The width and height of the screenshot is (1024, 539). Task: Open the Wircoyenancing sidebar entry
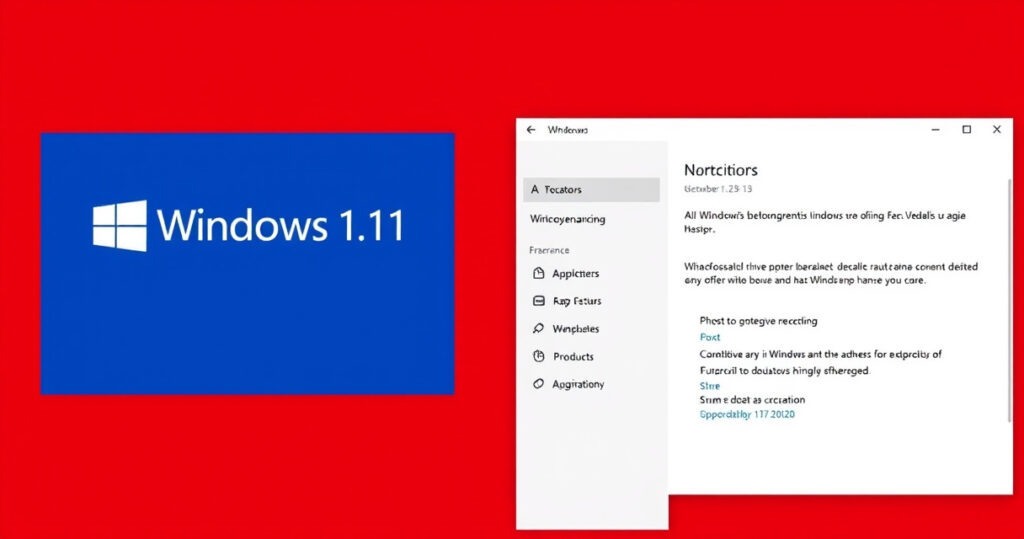pyautogui.click(x=567, y=219)
